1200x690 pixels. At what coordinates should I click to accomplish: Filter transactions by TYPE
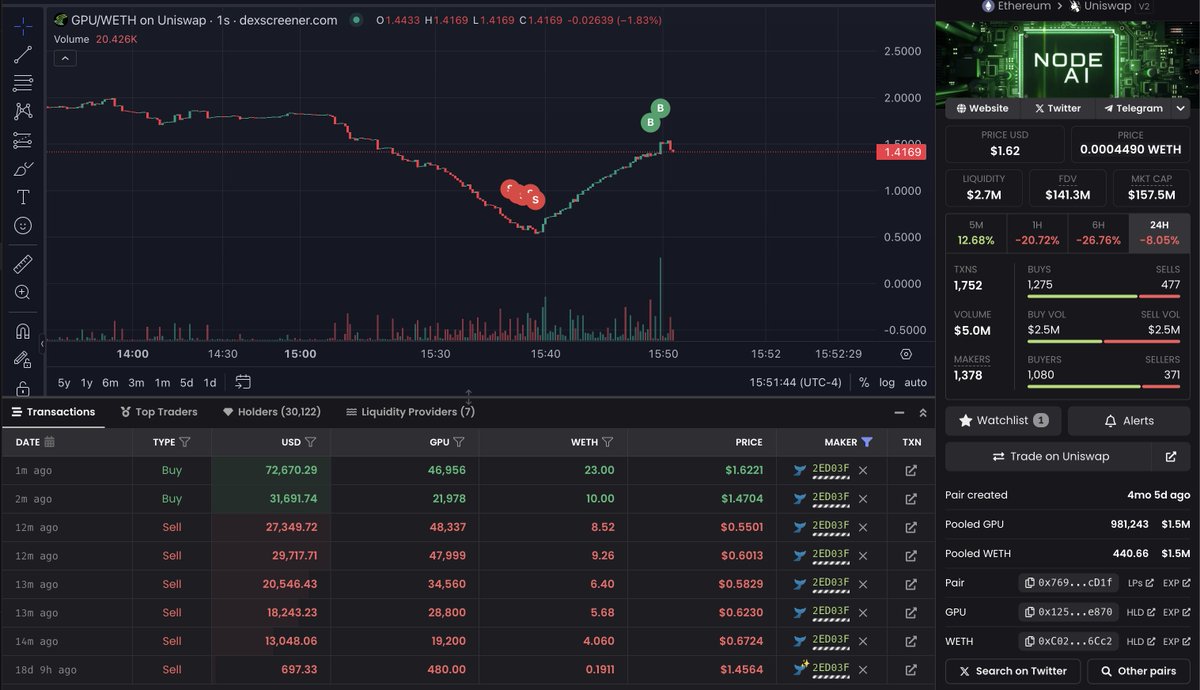[x=185, y=442]
